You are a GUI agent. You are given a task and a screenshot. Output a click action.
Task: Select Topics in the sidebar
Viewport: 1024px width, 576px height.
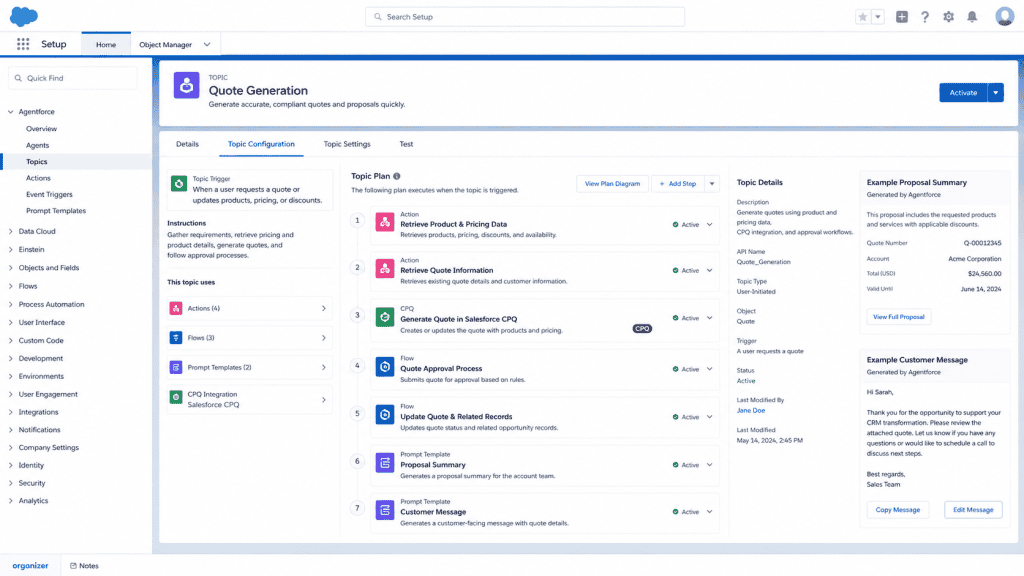tap(37, 161)
